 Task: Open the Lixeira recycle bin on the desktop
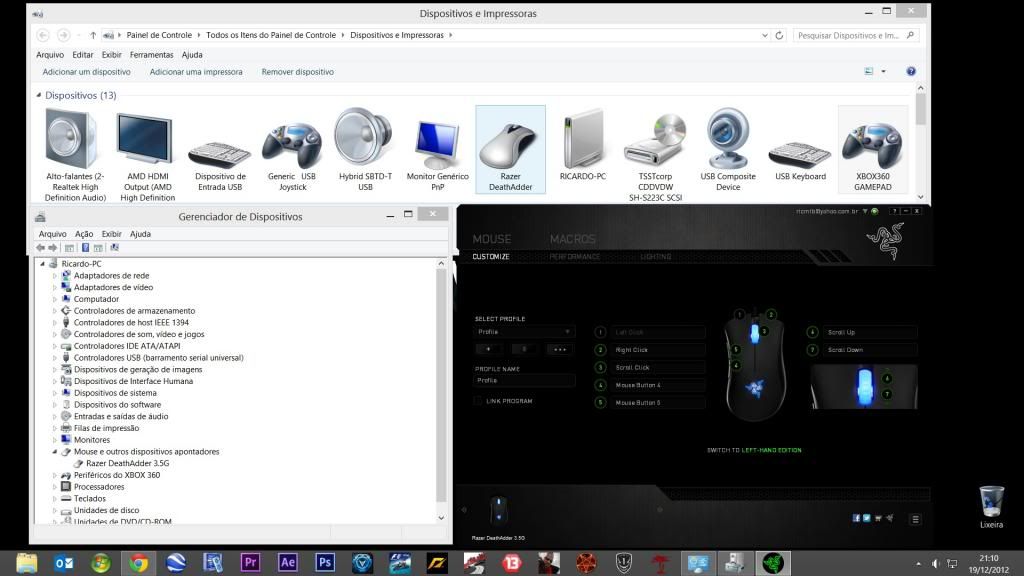(991, 507)
